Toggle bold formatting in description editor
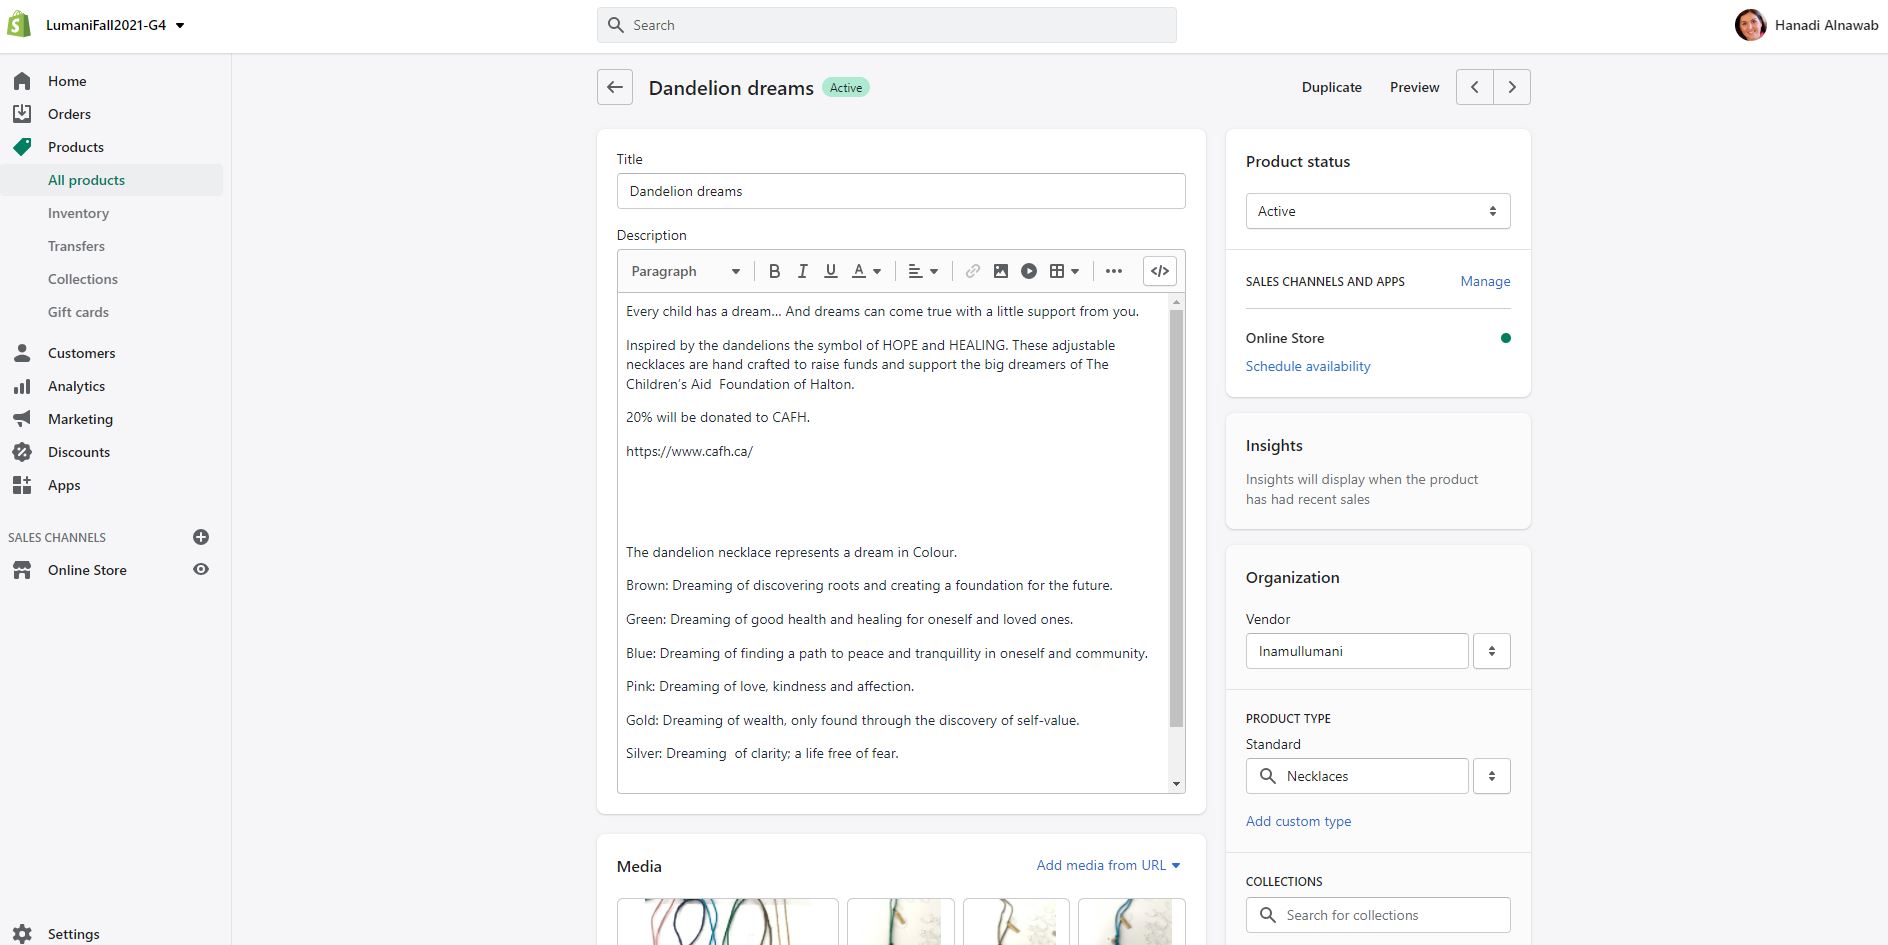Viewport: 1888px width, 945px height. click(774, 271)
